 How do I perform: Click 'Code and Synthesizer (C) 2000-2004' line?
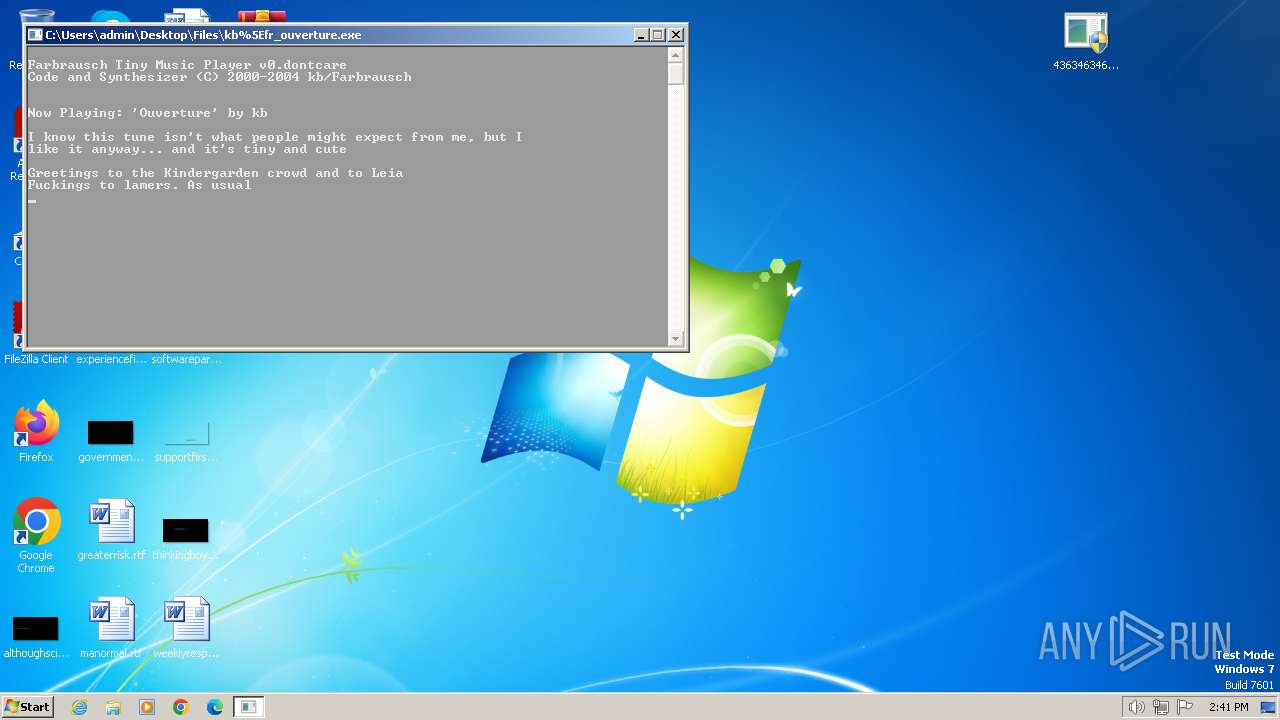pyautogui.click(x=219, y=77)
